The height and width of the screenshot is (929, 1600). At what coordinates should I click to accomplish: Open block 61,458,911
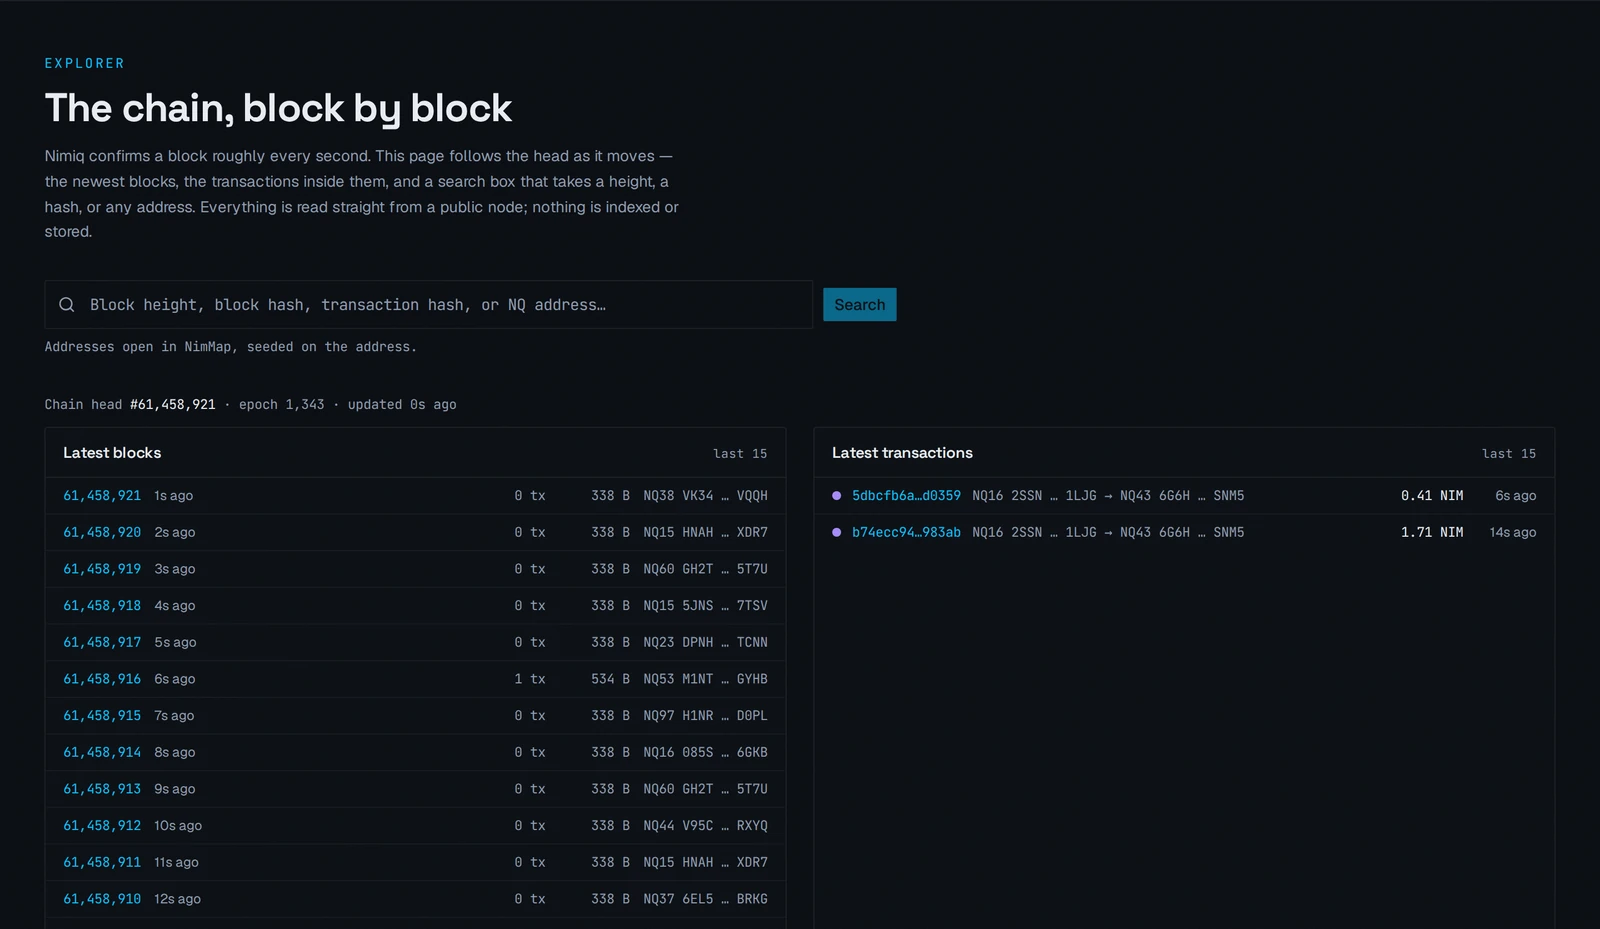102,863
